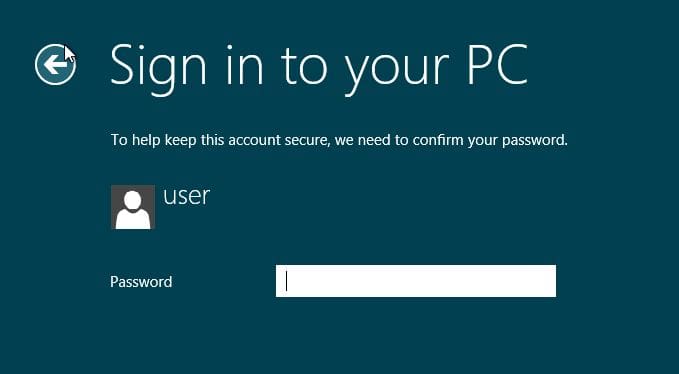The height and width of the screenshot is (374, 679).
Task: Click the left-pointing arrow inside the circle
Action: [55, 65]
